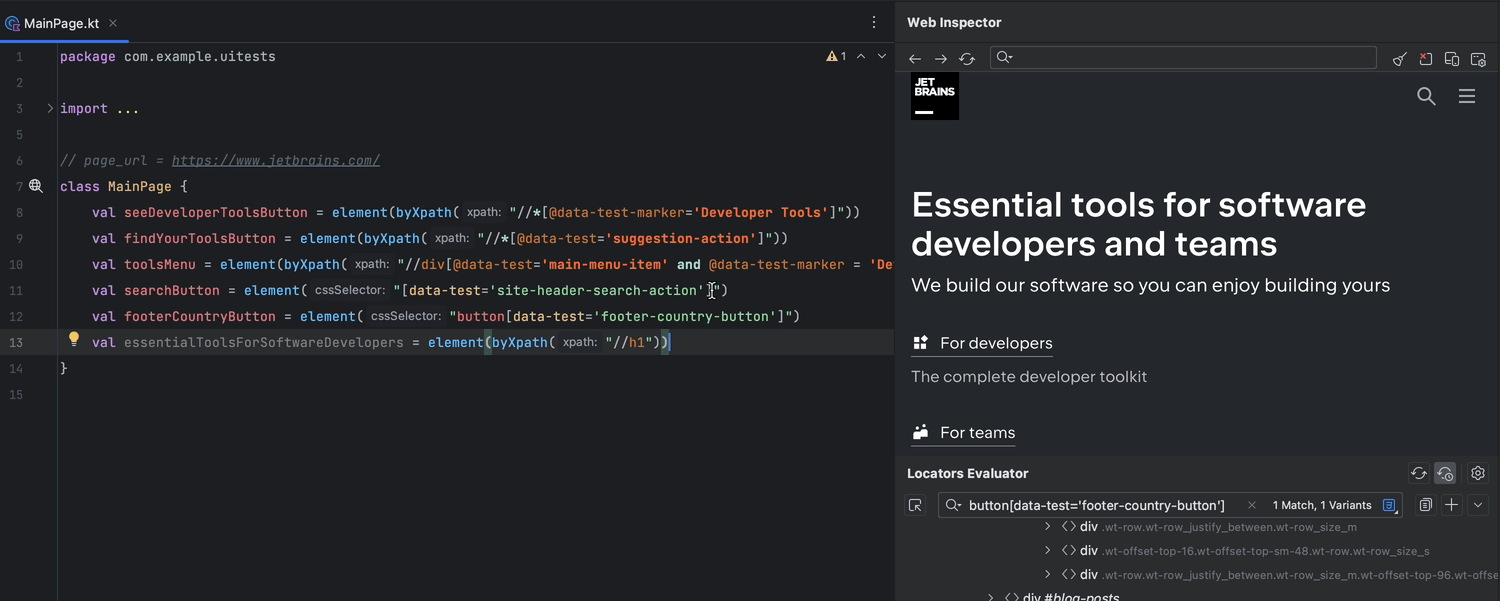Reload the page in Web Inspector
The height and width of the screenshot is (601, 1500).
pyautogui.click(x=967, y=59)
